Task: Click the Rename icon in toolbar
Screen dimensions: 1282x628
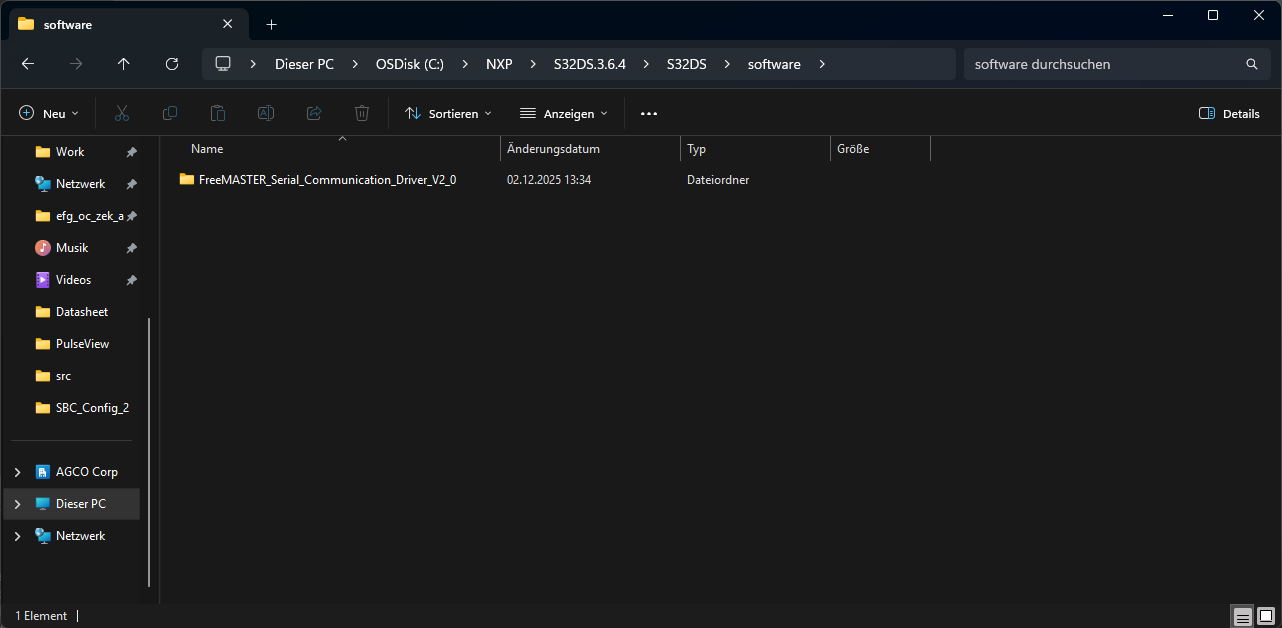Action: click(266, 113)
